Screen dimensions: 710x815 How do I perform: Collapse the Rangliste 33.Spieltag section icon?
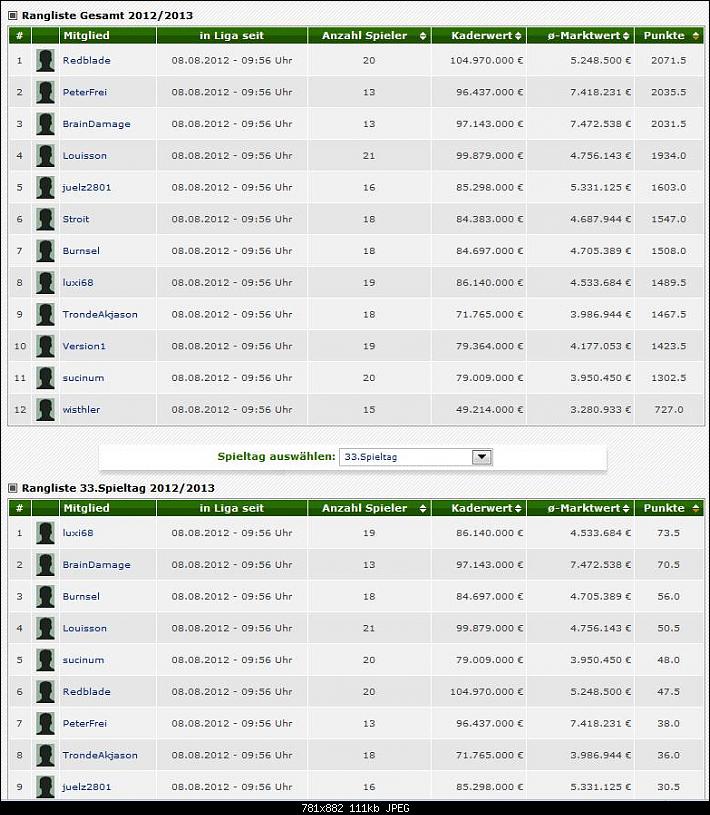[13, 488]
